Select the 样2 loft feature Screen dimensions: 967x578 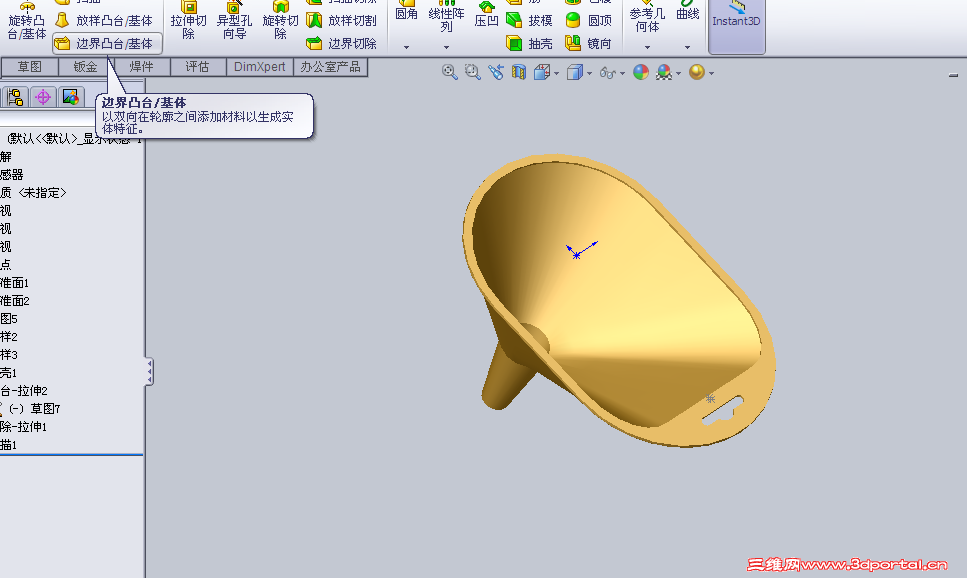click(x=9, y=337)
